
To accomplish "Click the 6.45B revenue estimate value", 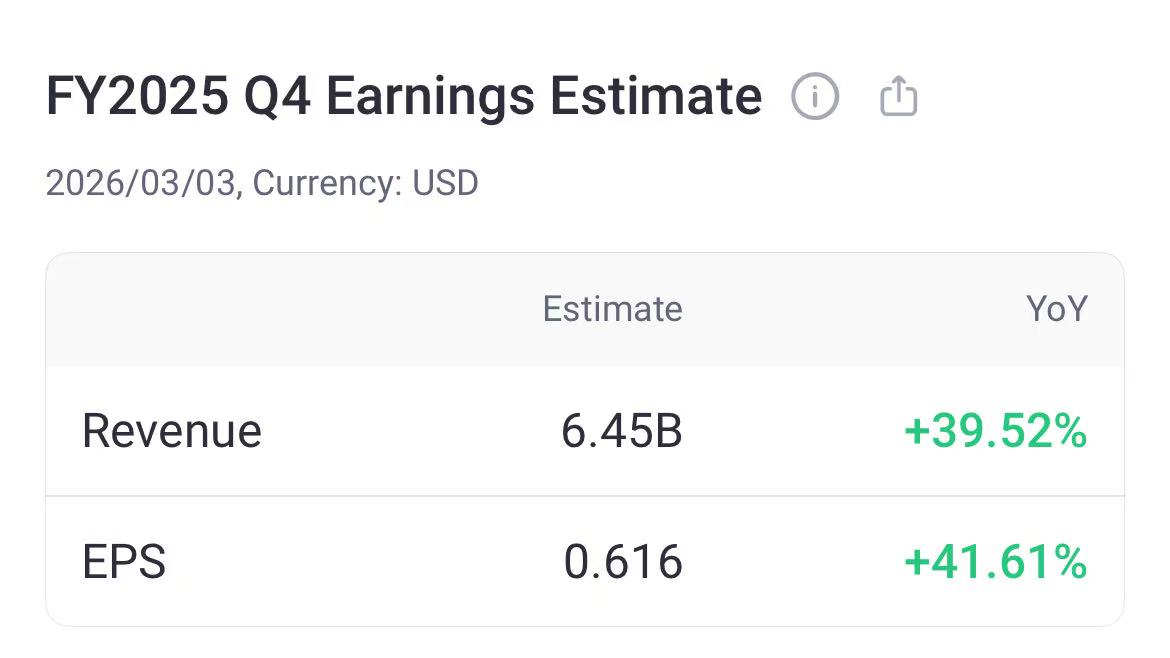I will (621, 431).
